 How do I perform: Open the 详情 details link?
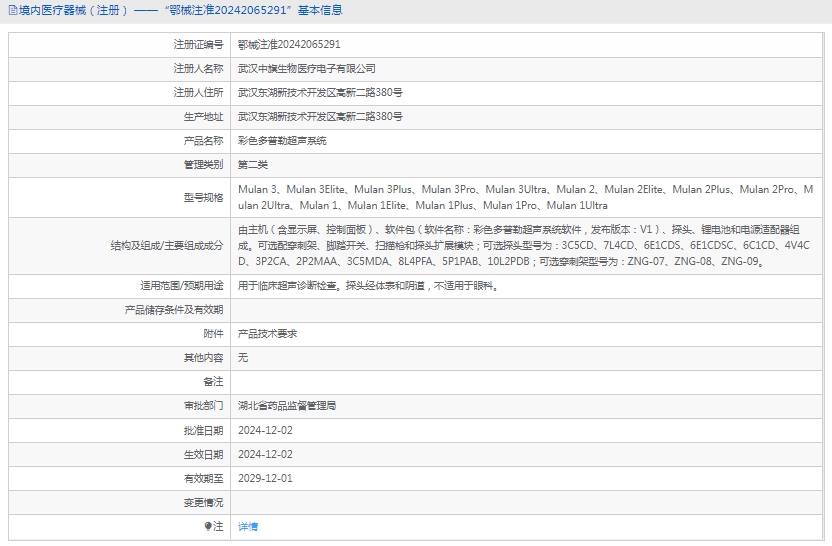click(247, 526)
